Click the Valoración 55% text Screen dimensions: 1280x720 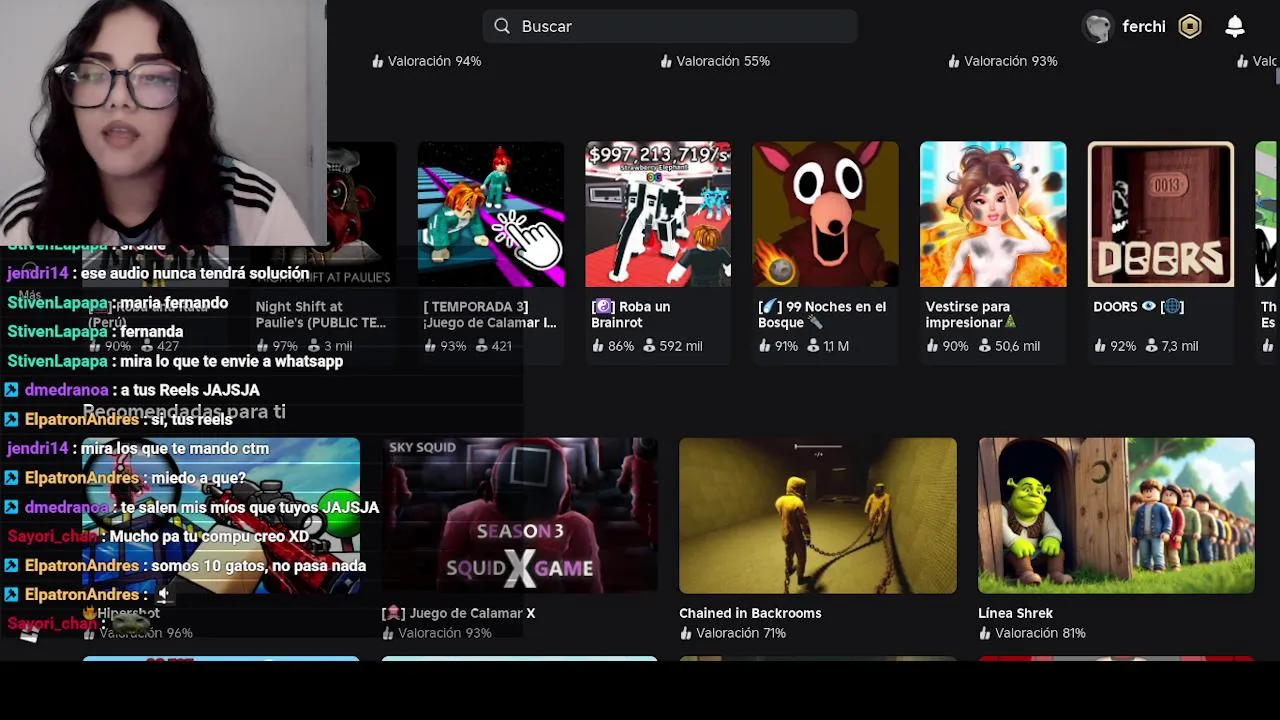pyautogui.click(x=723, y=61)
